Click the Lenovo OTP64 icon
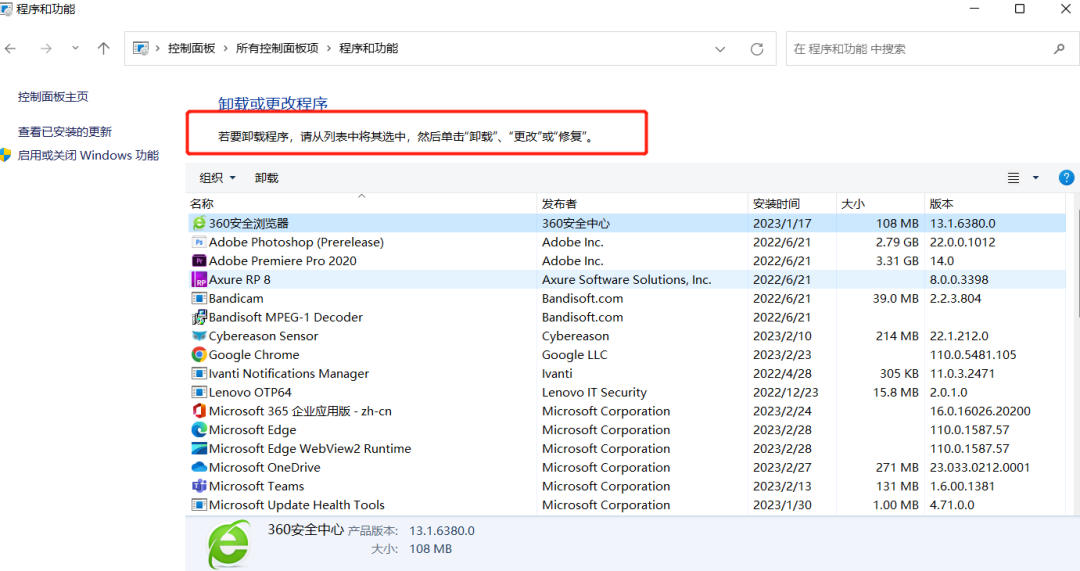Screen dimensions: 1080x571 click(198, 392)
